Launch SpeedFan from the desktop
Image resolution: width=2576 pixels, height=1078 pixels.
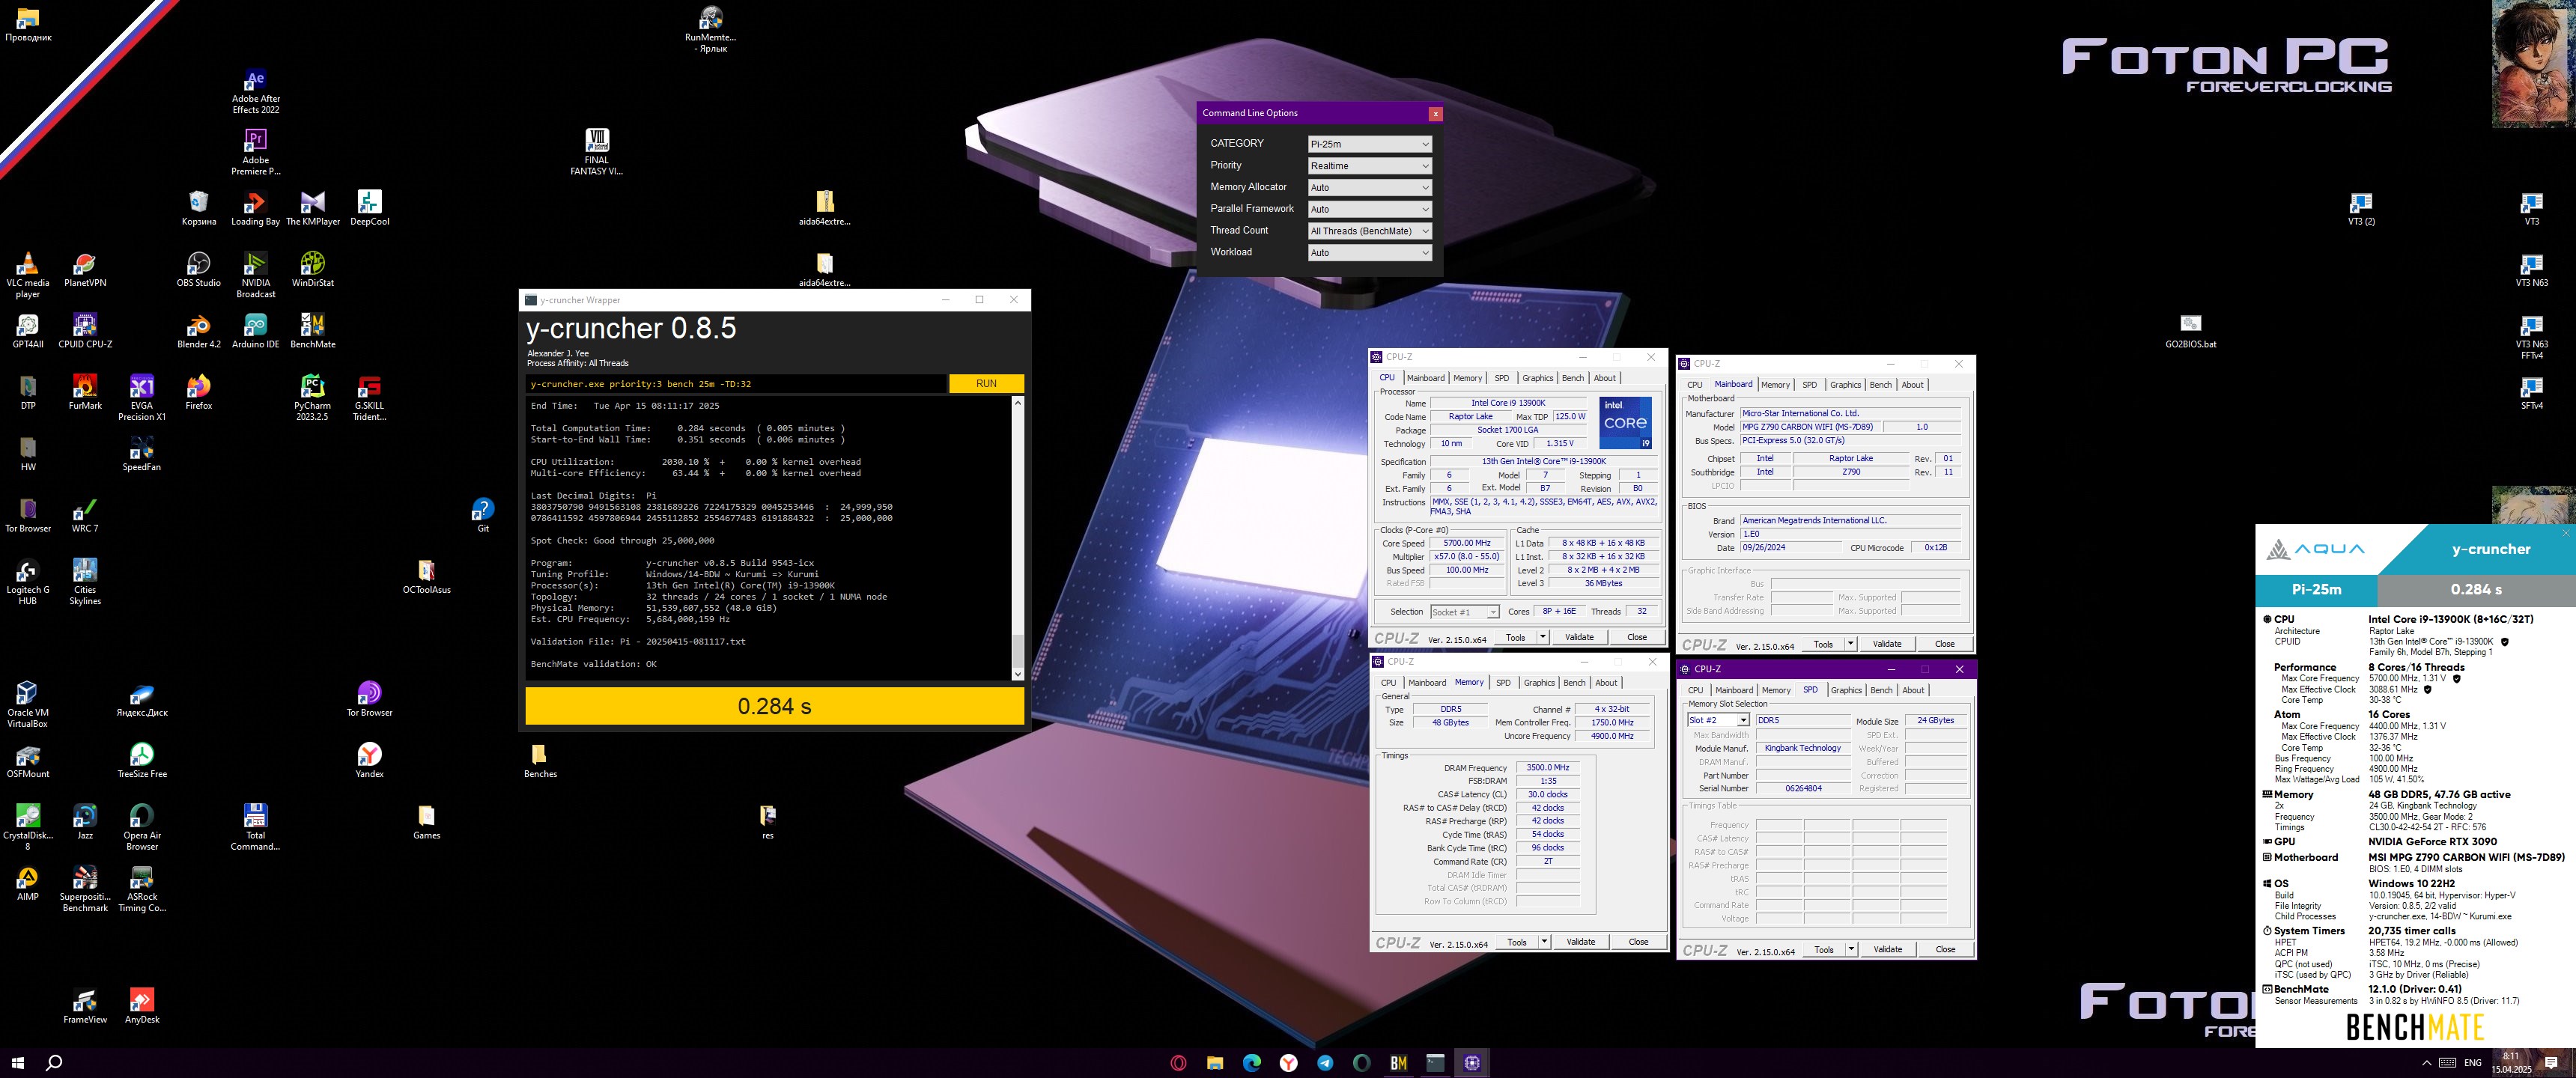click(x=141, y=454)
